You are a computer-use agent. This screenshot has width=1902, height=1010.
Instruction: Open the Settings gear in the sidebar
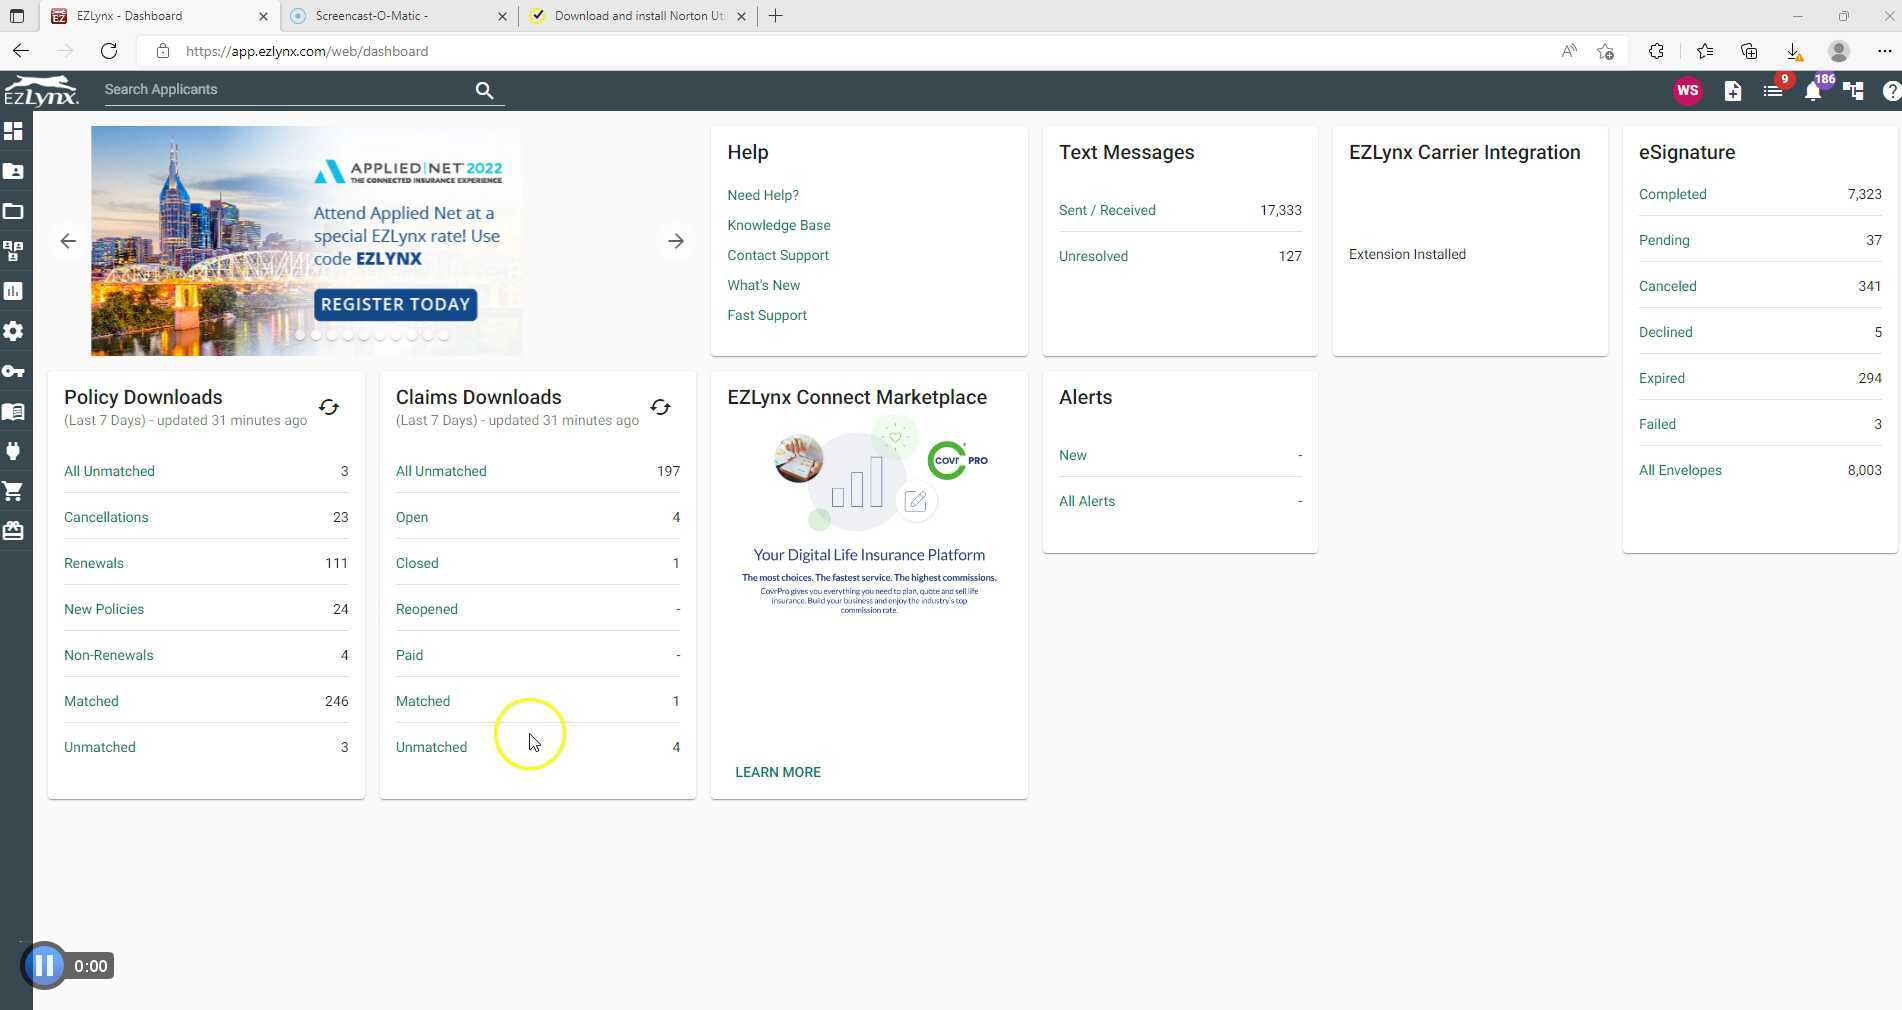15,331
